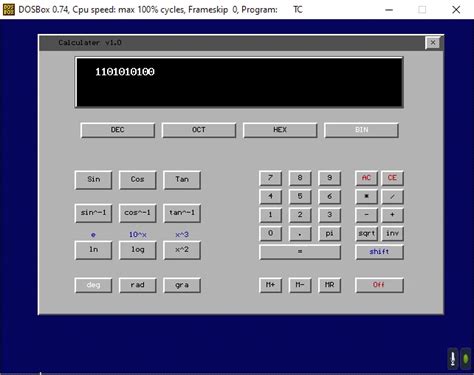Switch to OCT number mode
Viewport: 474px width, 375px height.
coord(199,130)
